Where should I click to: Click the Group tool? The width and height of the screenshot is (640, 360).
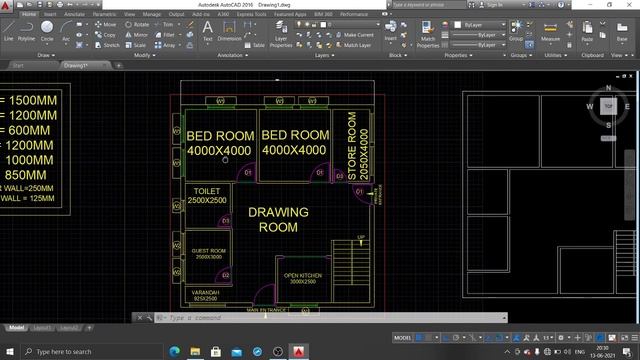click(516, 31)
